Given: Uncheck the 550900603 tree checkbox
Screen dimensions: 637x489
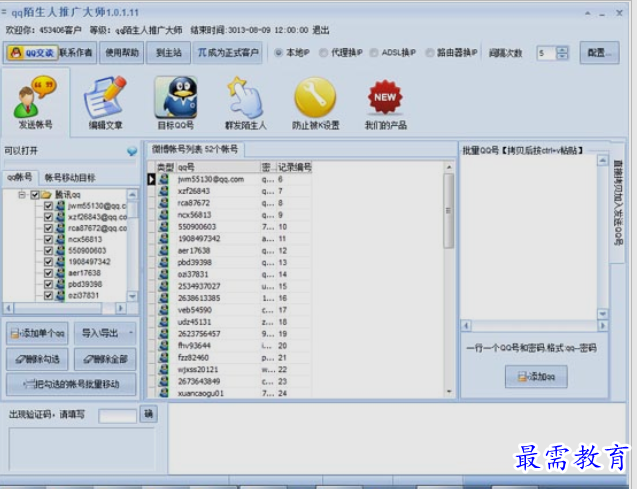Looking at the screenshot, I should (x=48, y=251).
